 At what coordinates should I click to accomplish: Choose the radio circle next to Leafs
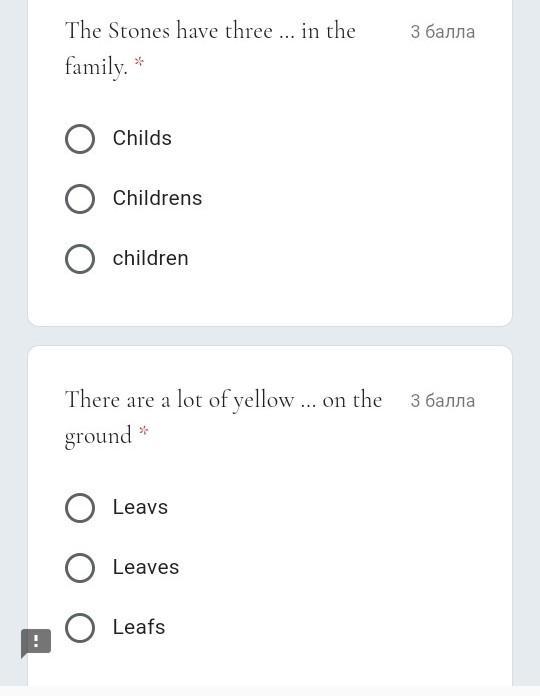[80, 628]
